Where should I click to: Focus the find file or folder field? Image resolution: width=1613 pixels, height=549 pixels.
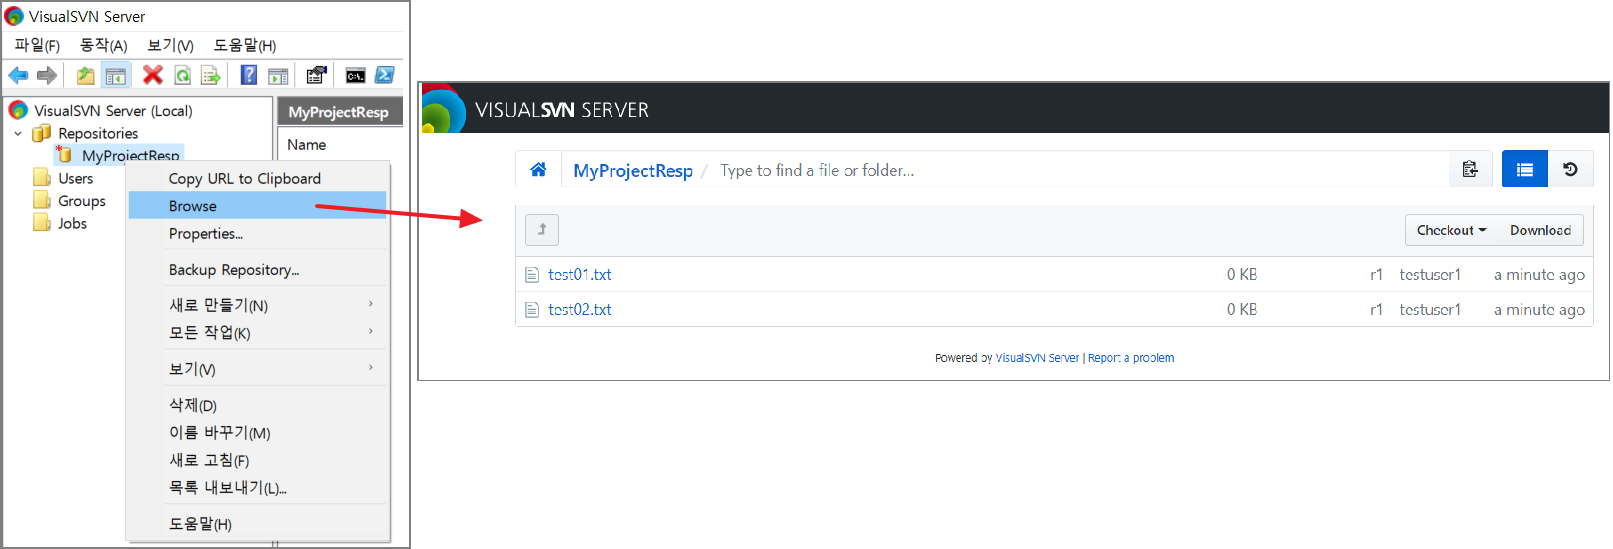1080,170
